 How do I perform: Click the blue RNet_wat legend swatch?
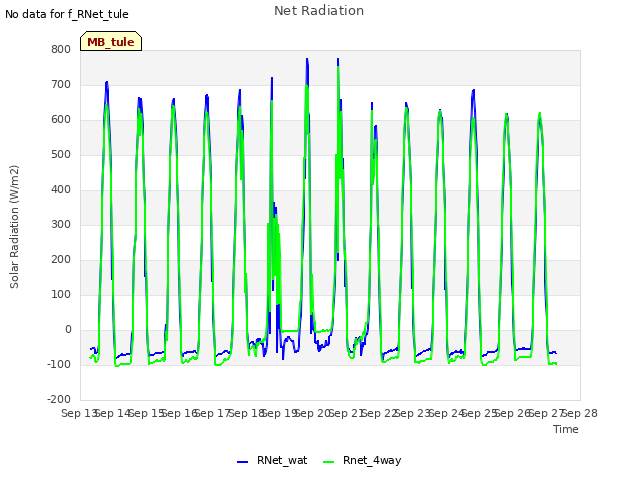(242, 462)
